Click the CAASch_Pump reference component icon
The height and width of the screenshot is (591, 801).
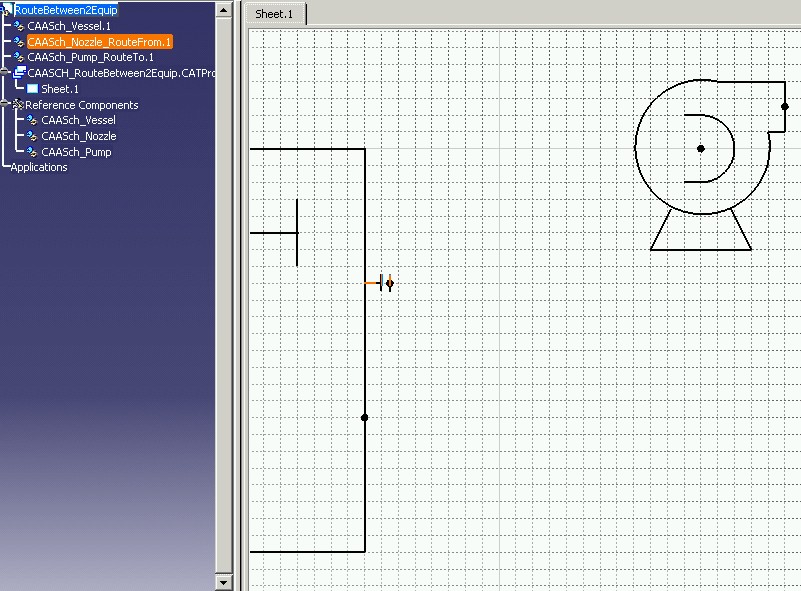(32, 152)
